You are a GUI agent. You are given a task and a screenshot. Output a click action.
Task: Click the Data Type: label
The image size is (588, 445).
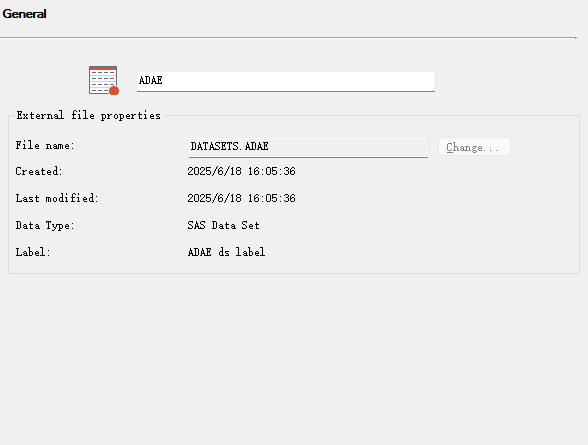pos(45,225)
